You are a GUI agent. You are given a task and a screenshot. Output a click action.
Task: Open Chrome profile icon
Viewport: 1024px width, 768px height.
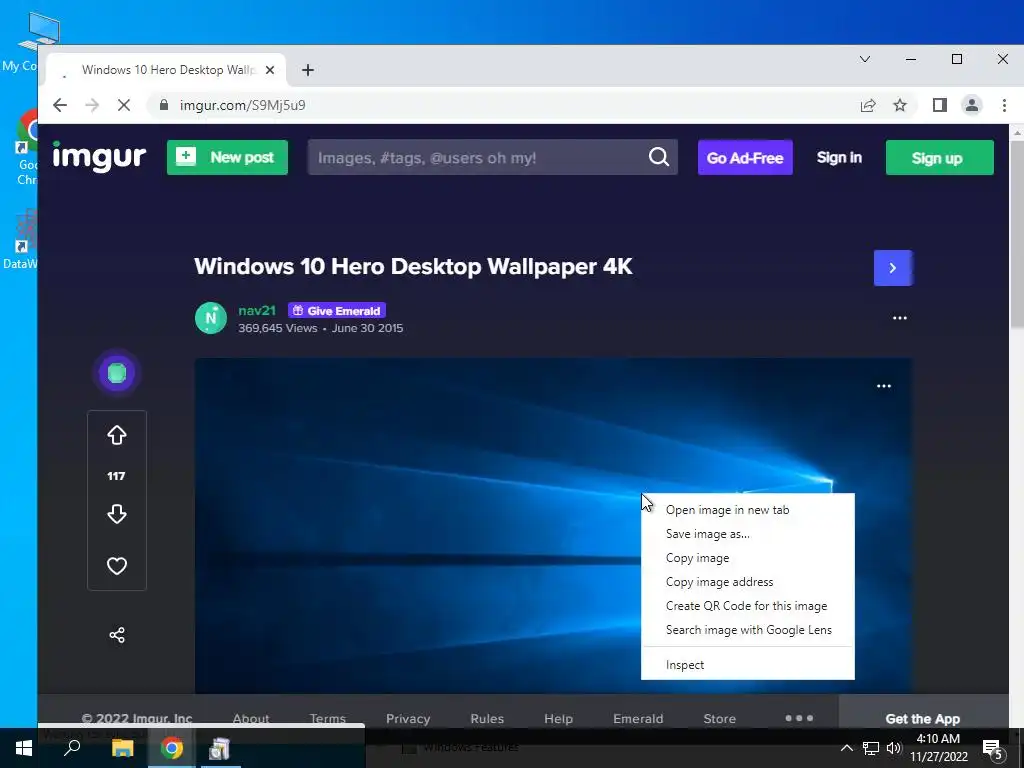click(972, 105)
